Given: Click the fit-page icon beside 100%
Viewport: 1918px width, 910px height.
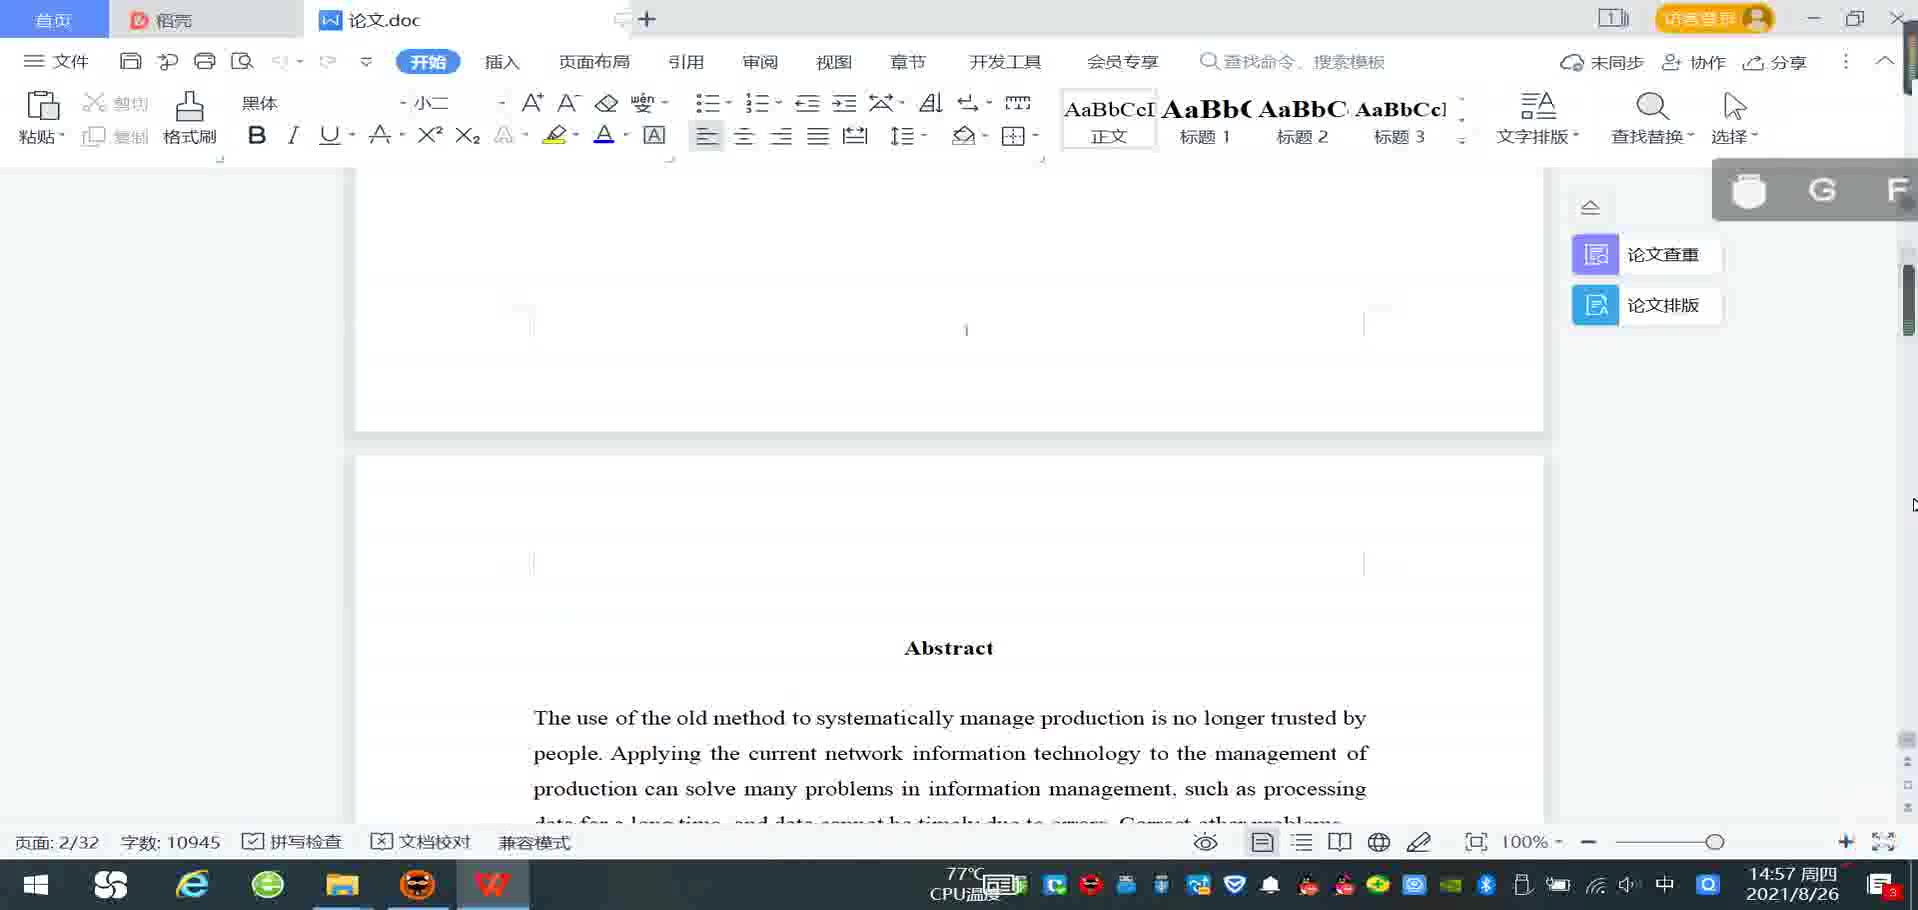Looking at the screenshot, I should [1476, 842].
